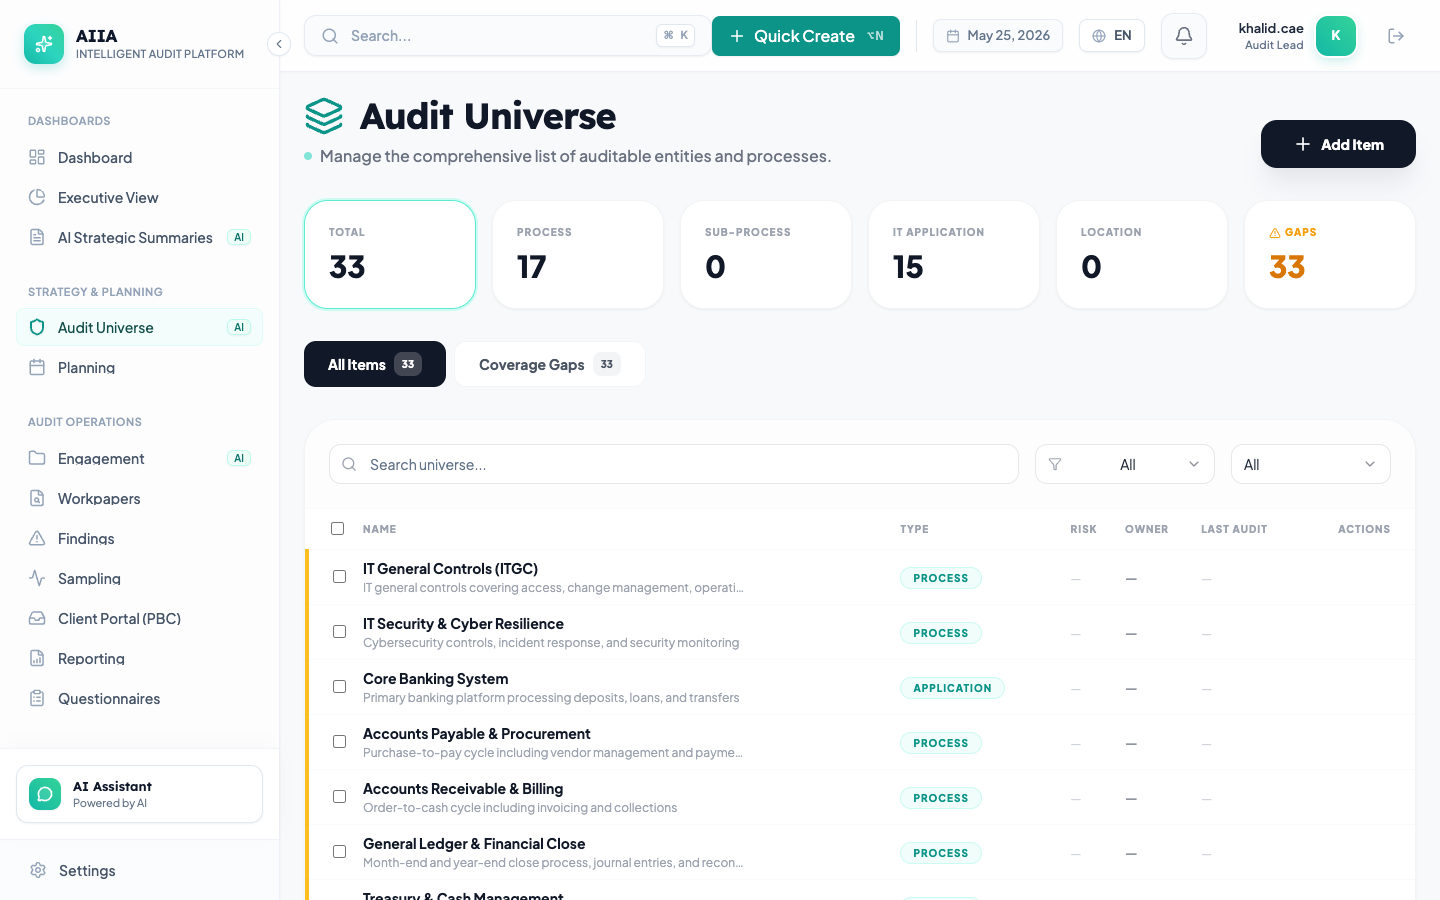The height and width of the screenshot is (900, 1440).
Task: Open the Questionnaires sidebar item
Action: click(x=139, y=698)
